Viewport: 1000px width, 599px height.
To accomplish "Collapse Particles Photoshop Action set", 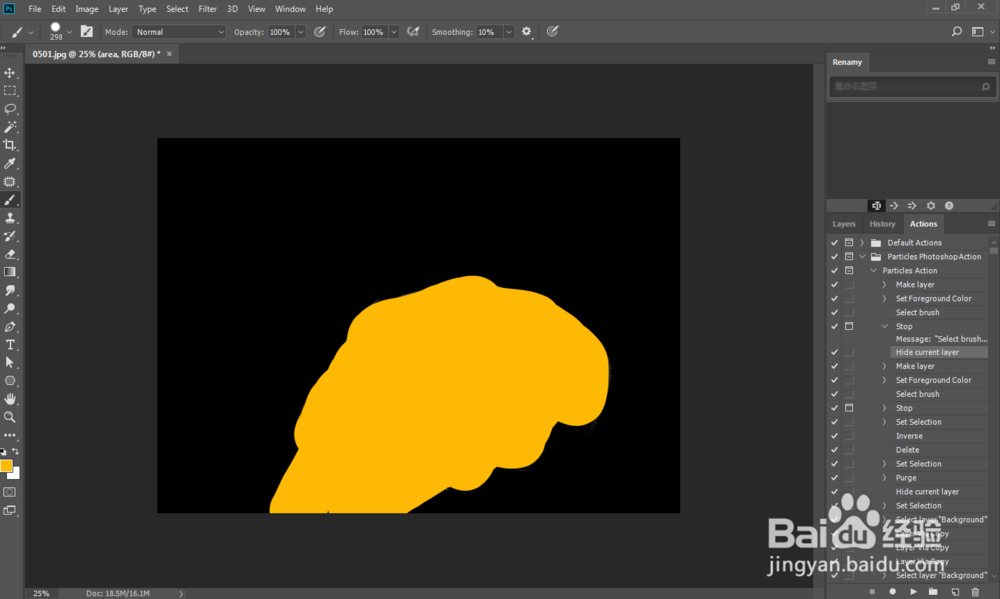I will (x=862, y=256).
